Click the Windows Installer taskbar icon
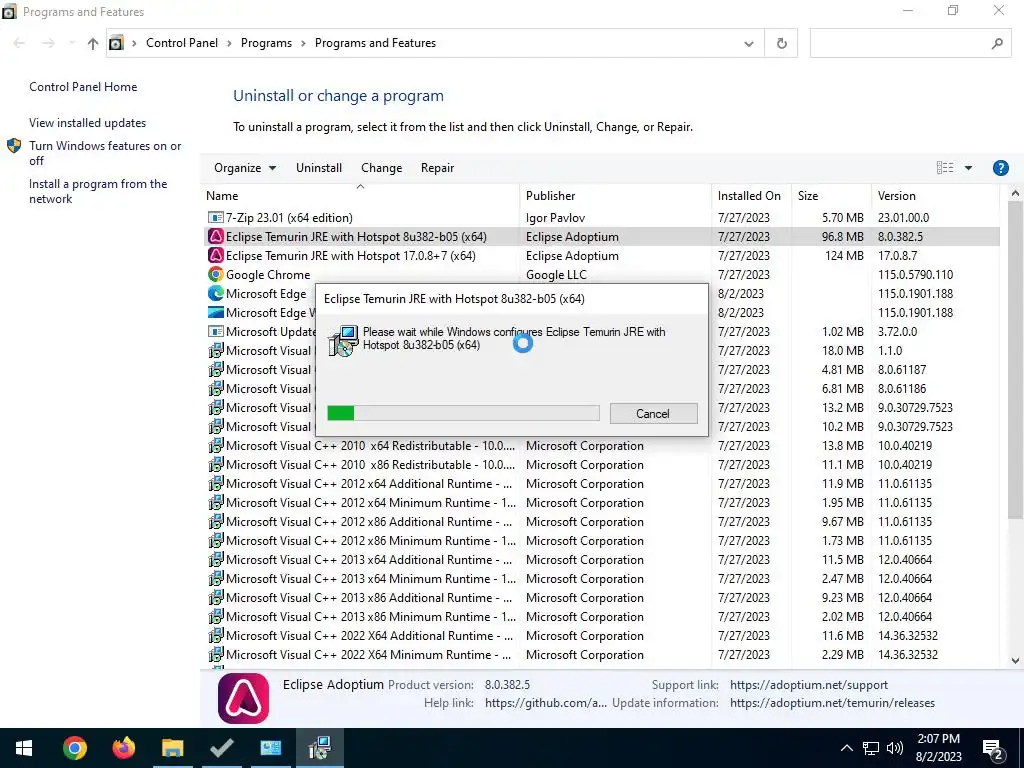The height and width of the screenshot is (768, 1024). pos(319,748)
